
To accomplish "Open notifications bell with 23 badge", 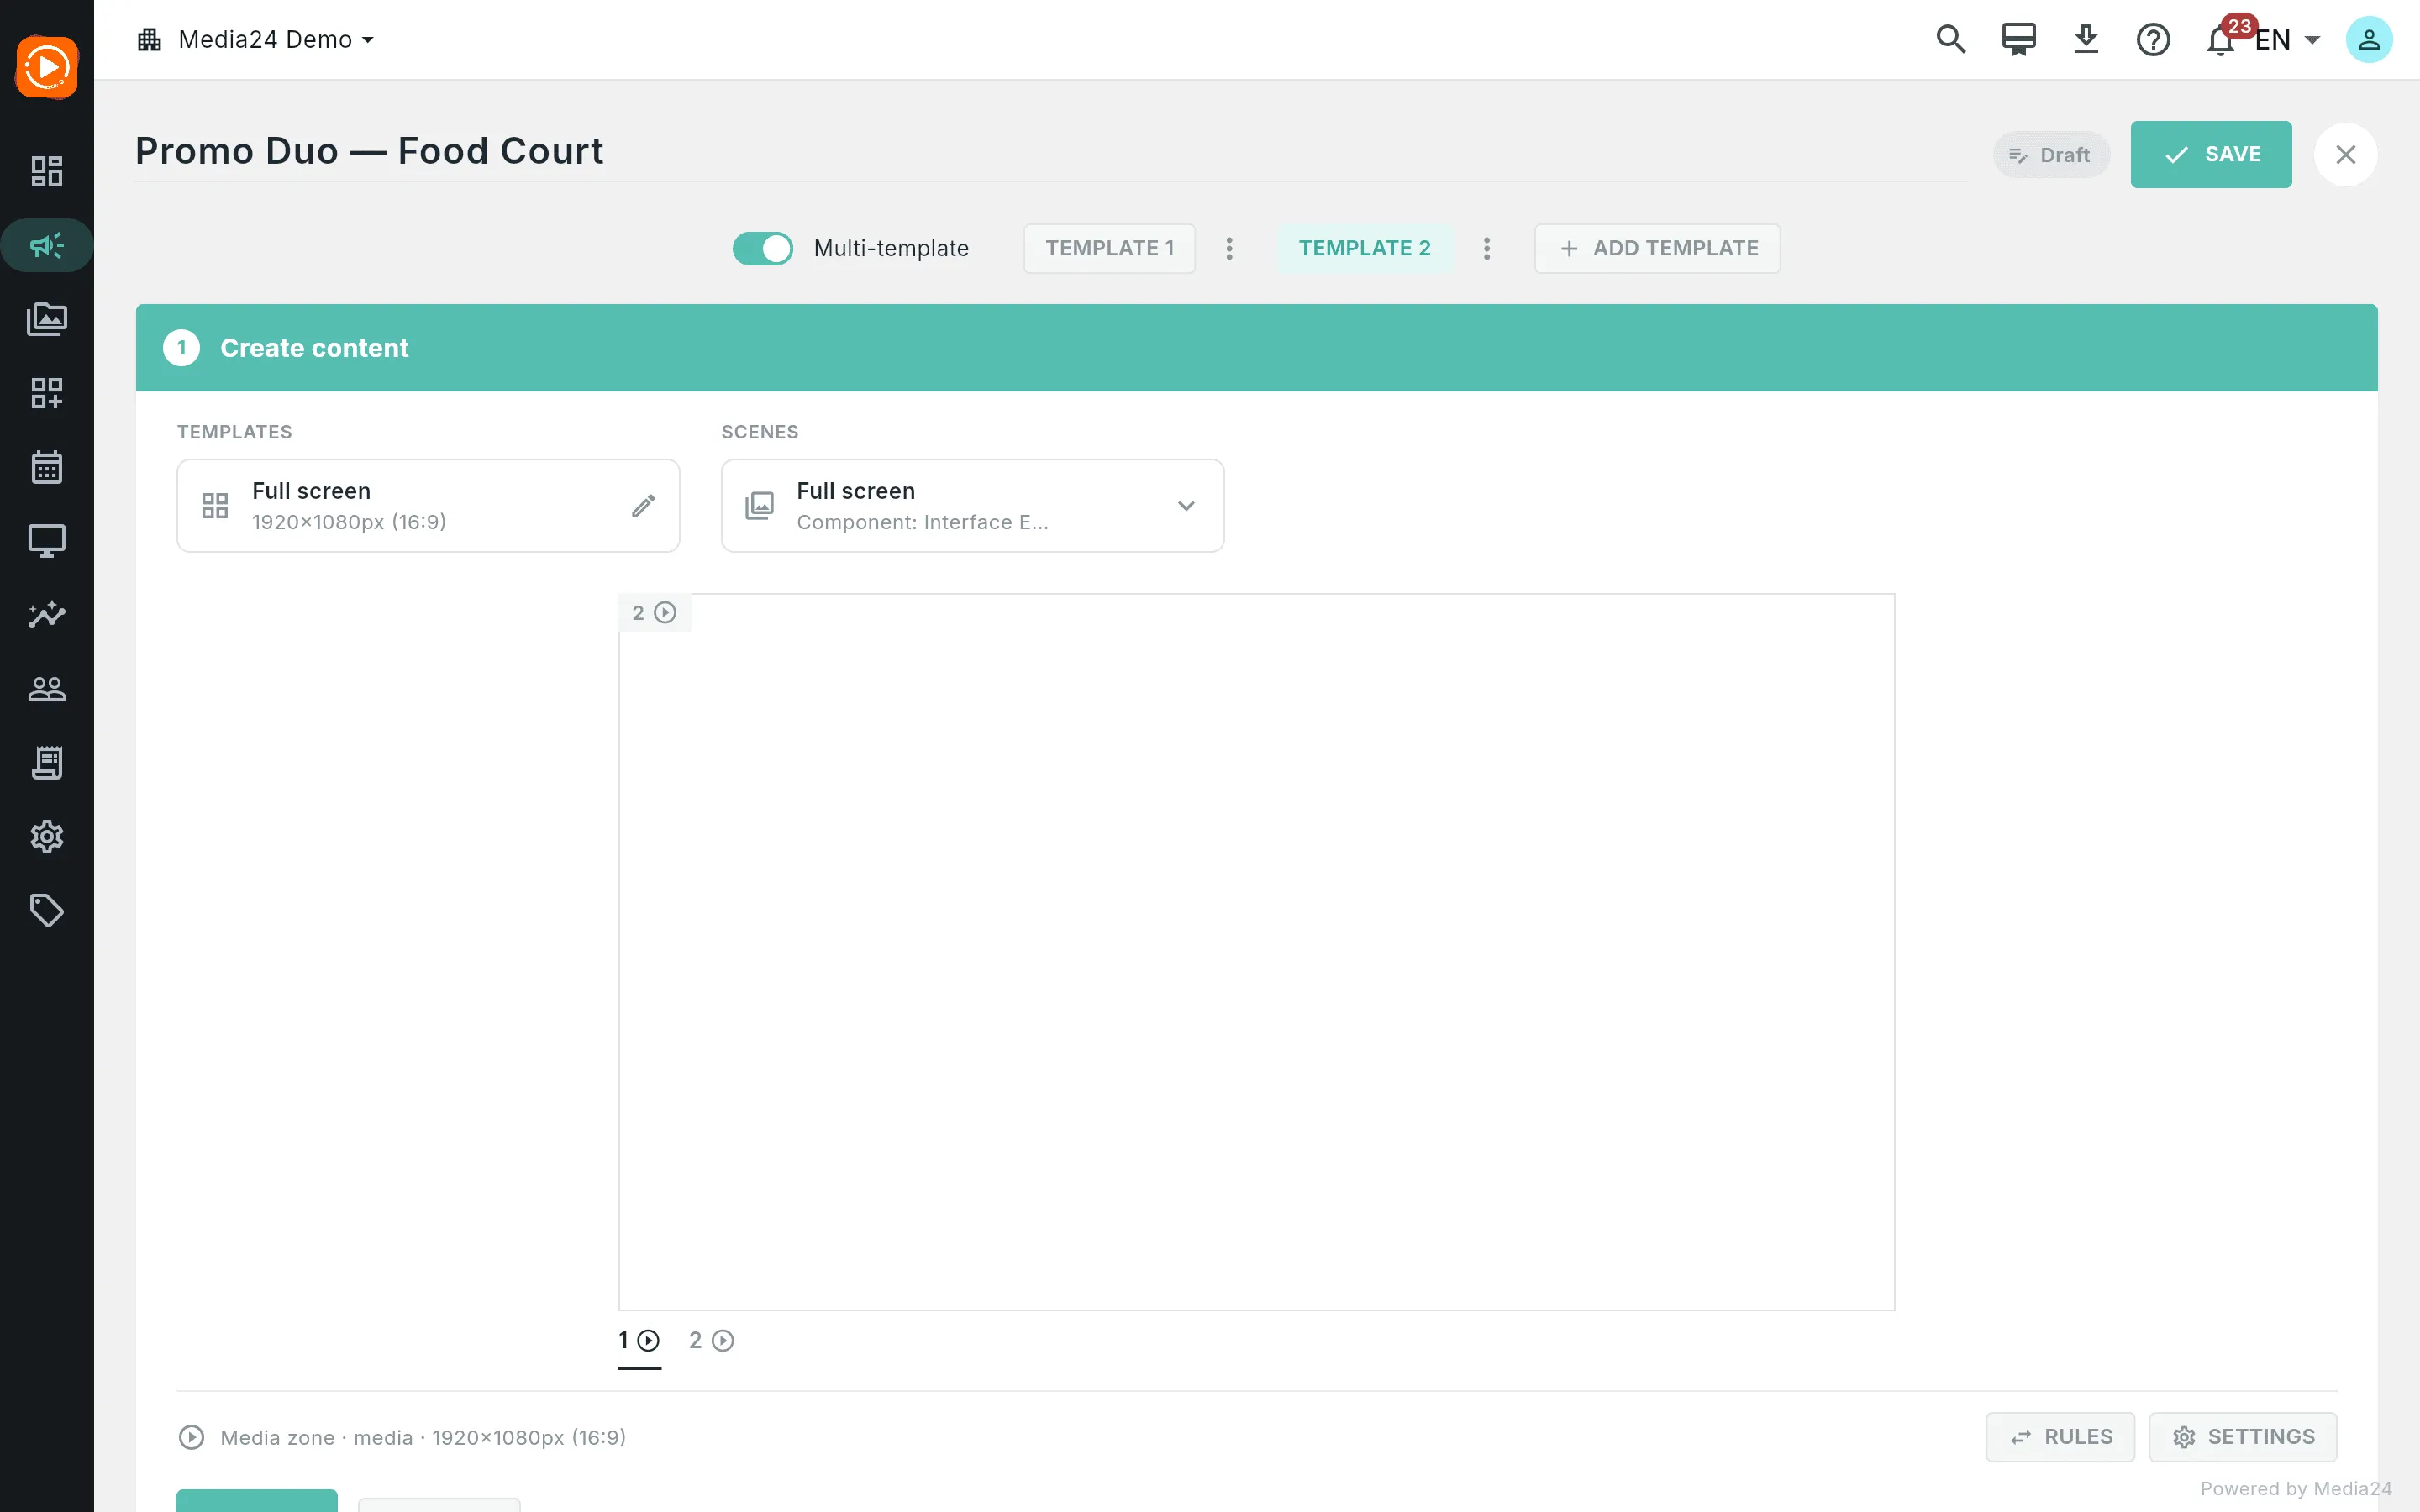I will 2221,40.
